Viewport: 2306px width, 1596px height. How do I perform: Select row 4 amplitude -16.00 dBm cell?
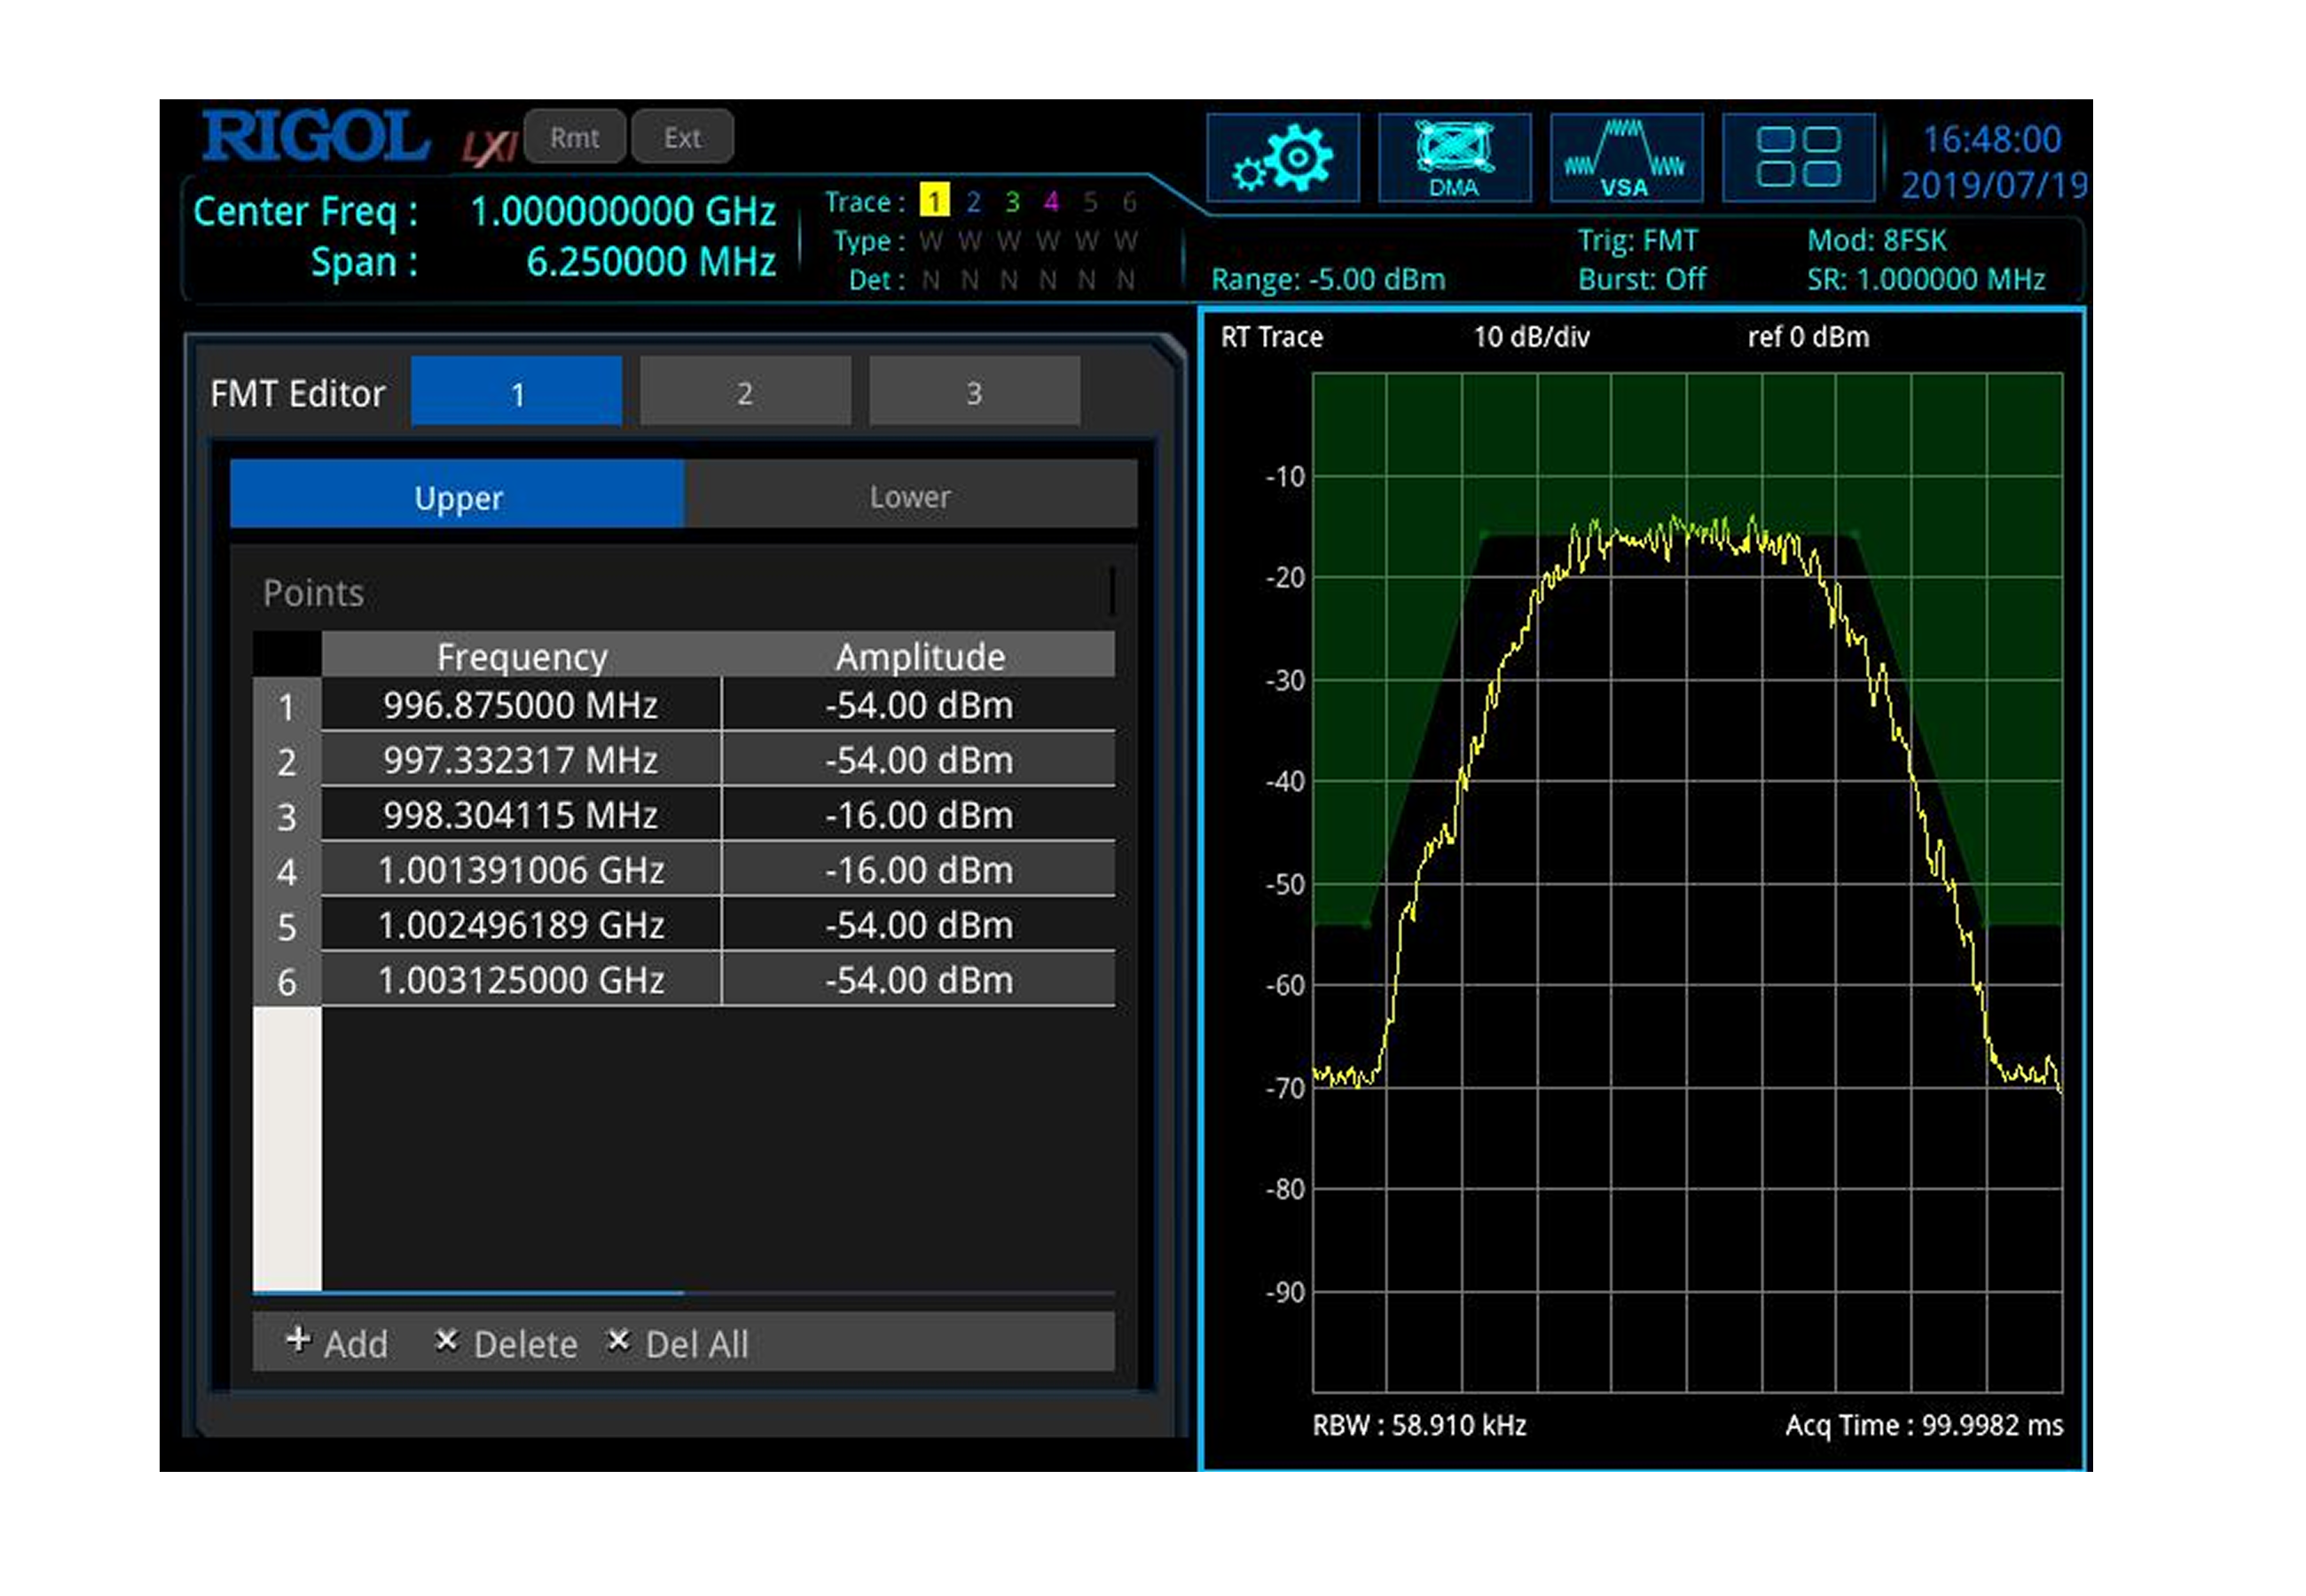click(918, 870)
